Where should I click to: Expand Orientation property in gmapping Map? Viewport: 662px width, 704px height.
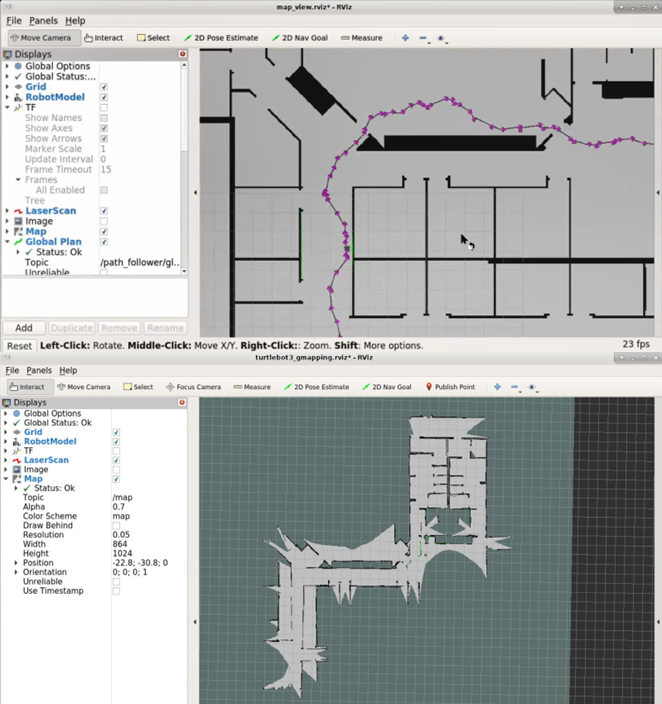pyautogui.click(x=16, y=572)
